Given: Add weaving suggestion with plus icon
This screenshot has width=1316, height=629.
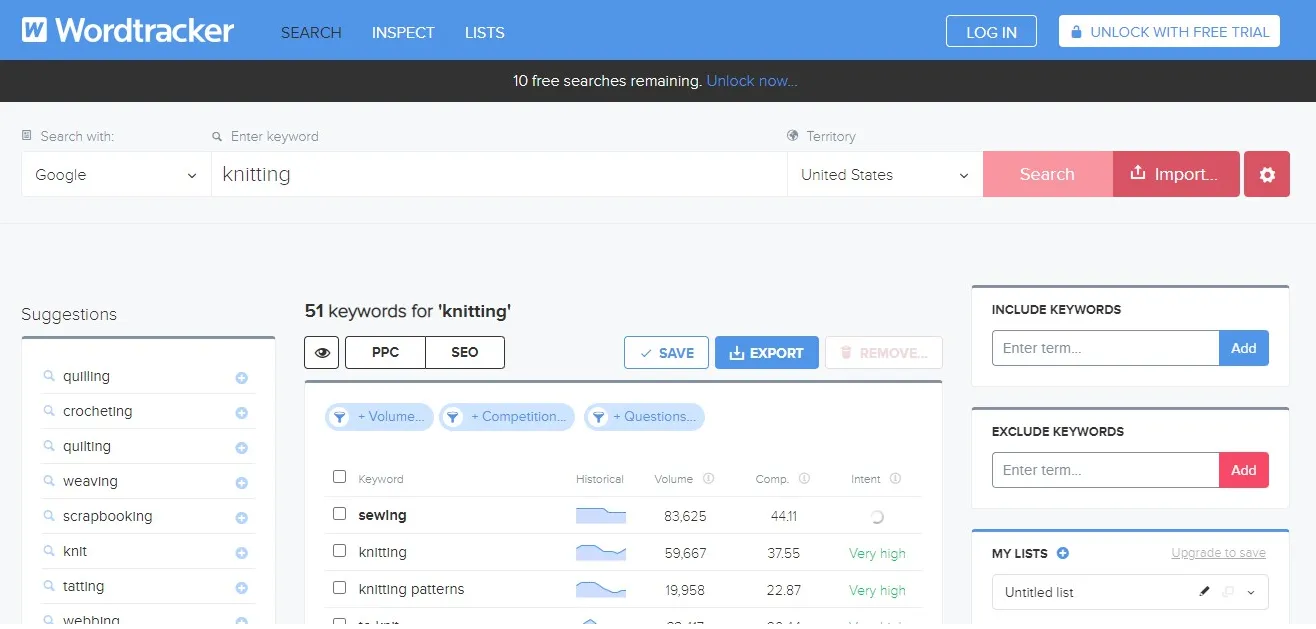Looking at the screenshot, I should (x=241, y=483).
